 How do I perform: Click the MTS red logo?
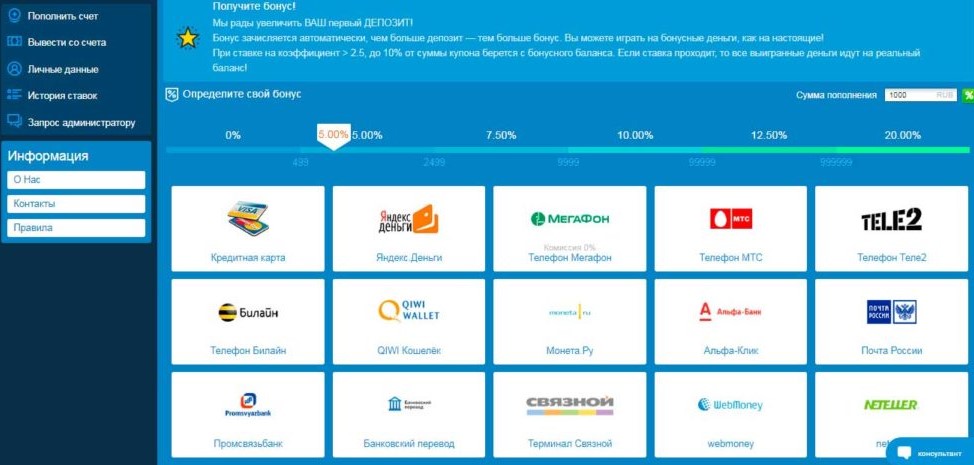[730, 219]
